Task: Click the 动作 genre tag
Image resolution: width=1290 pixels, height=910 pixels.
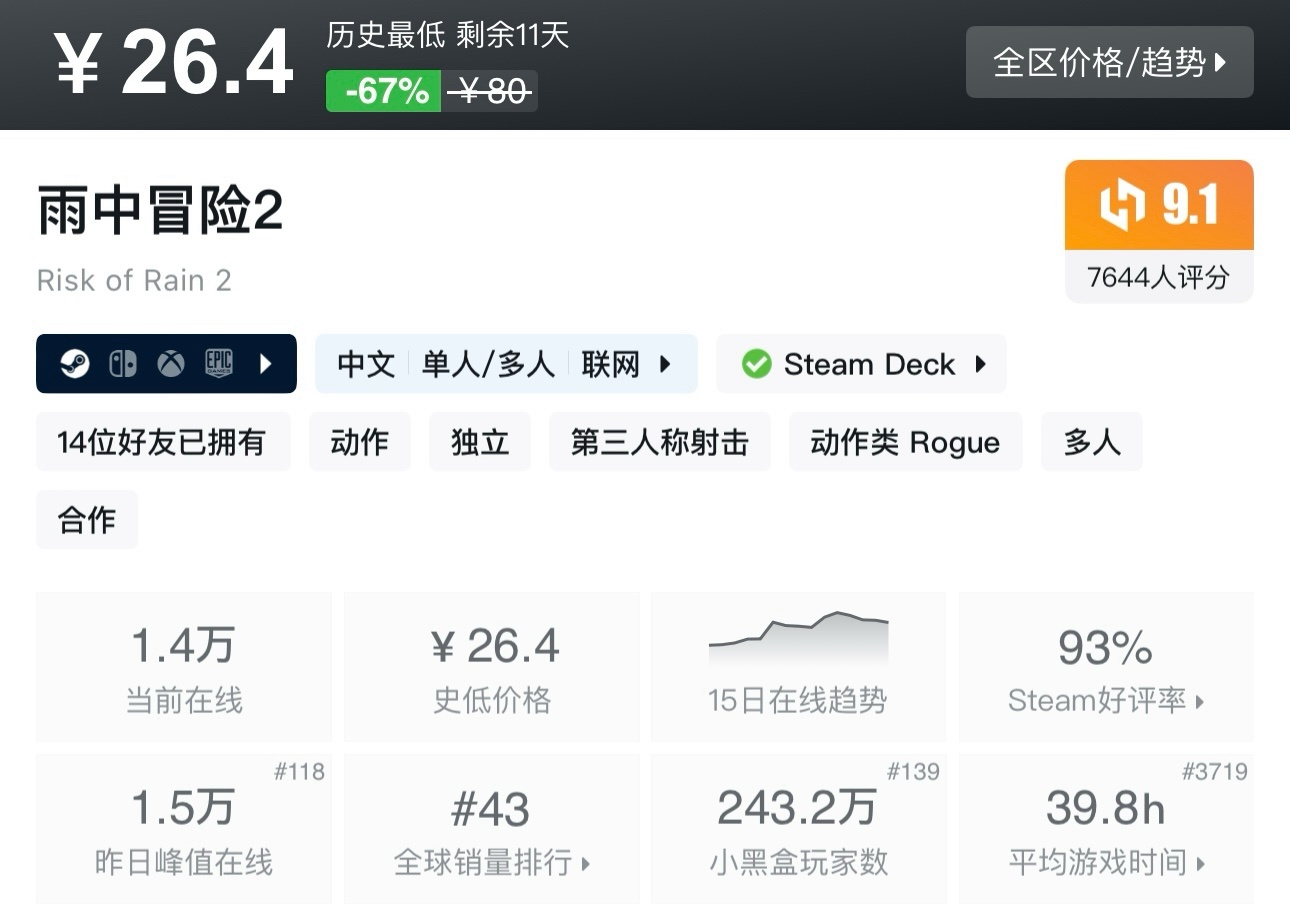Action: [359, 443]
